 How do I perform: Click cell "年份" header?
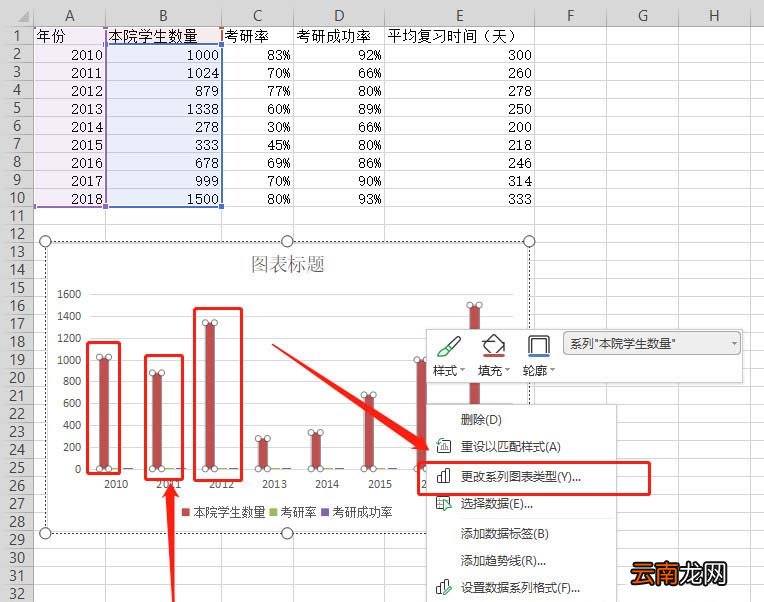click(x=70, y=36)
